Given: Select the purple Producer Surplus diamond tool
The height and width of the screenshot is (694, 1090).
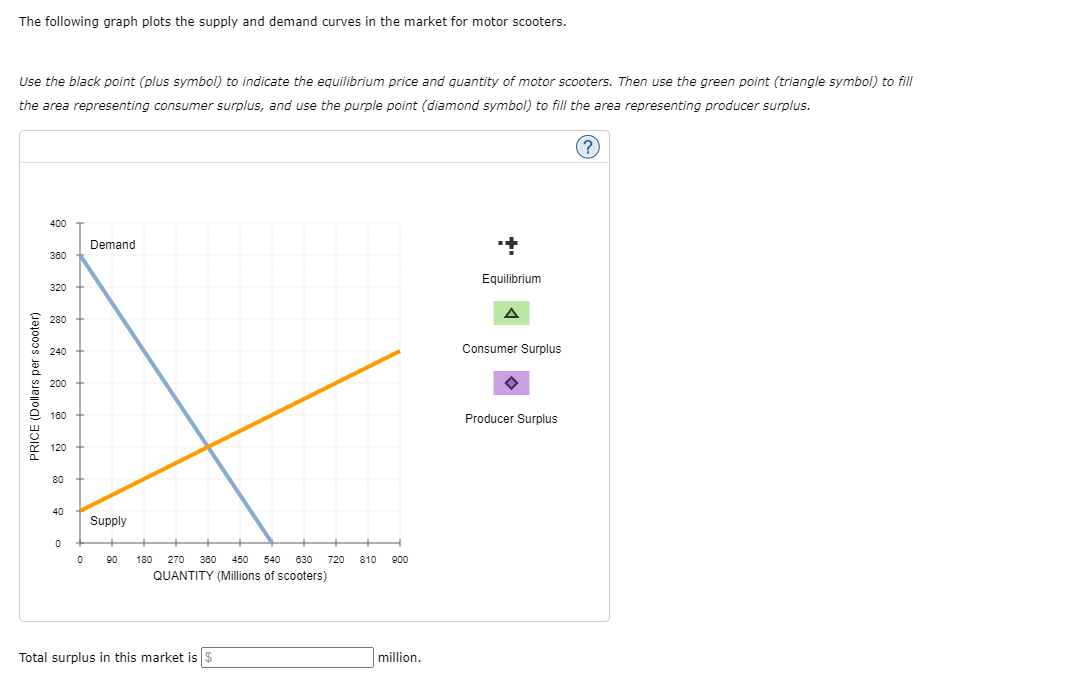Looking at the screenshot, I should pyautogui.click(x=511, y=383).
